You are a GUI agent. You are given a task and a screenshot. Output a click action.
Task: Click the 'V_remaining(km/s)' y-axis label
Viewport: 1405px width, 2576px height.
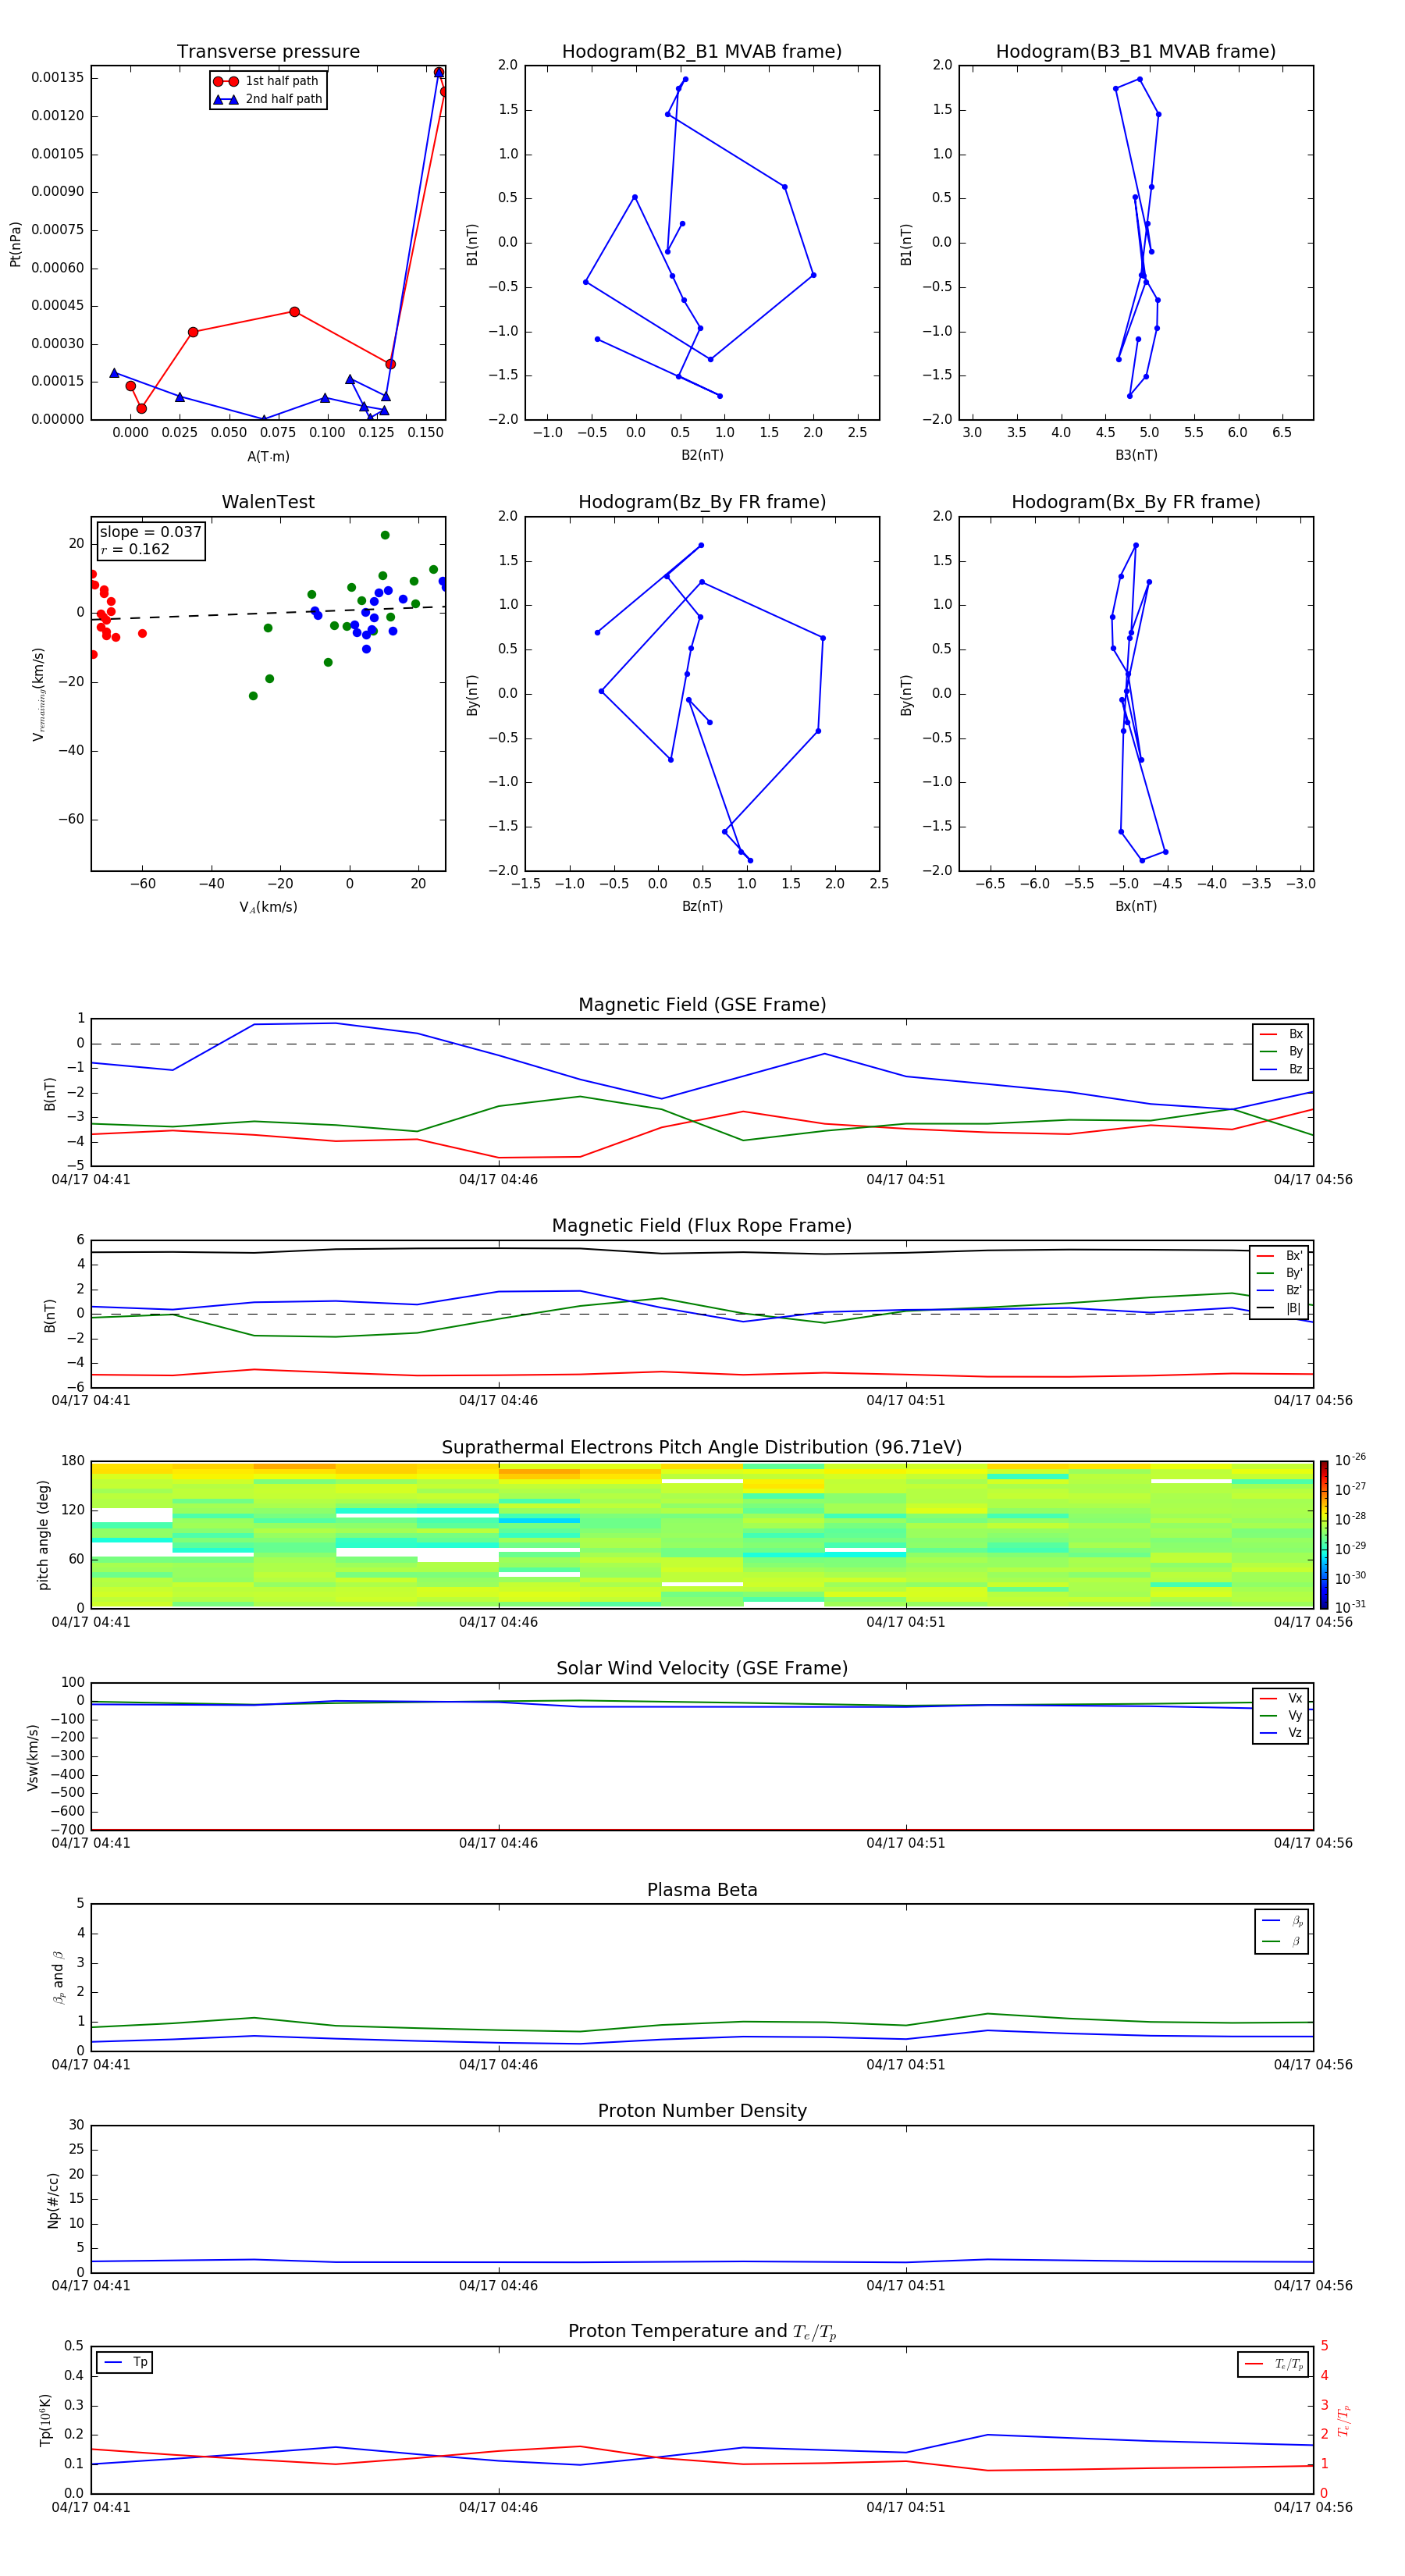[38, 694]
